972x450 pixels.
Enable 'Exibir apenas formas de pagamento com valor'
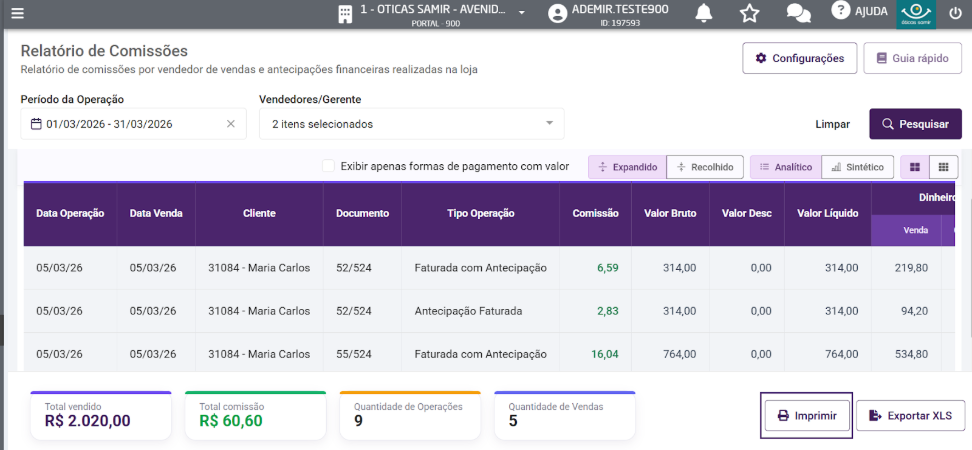(x=329, y=167)
